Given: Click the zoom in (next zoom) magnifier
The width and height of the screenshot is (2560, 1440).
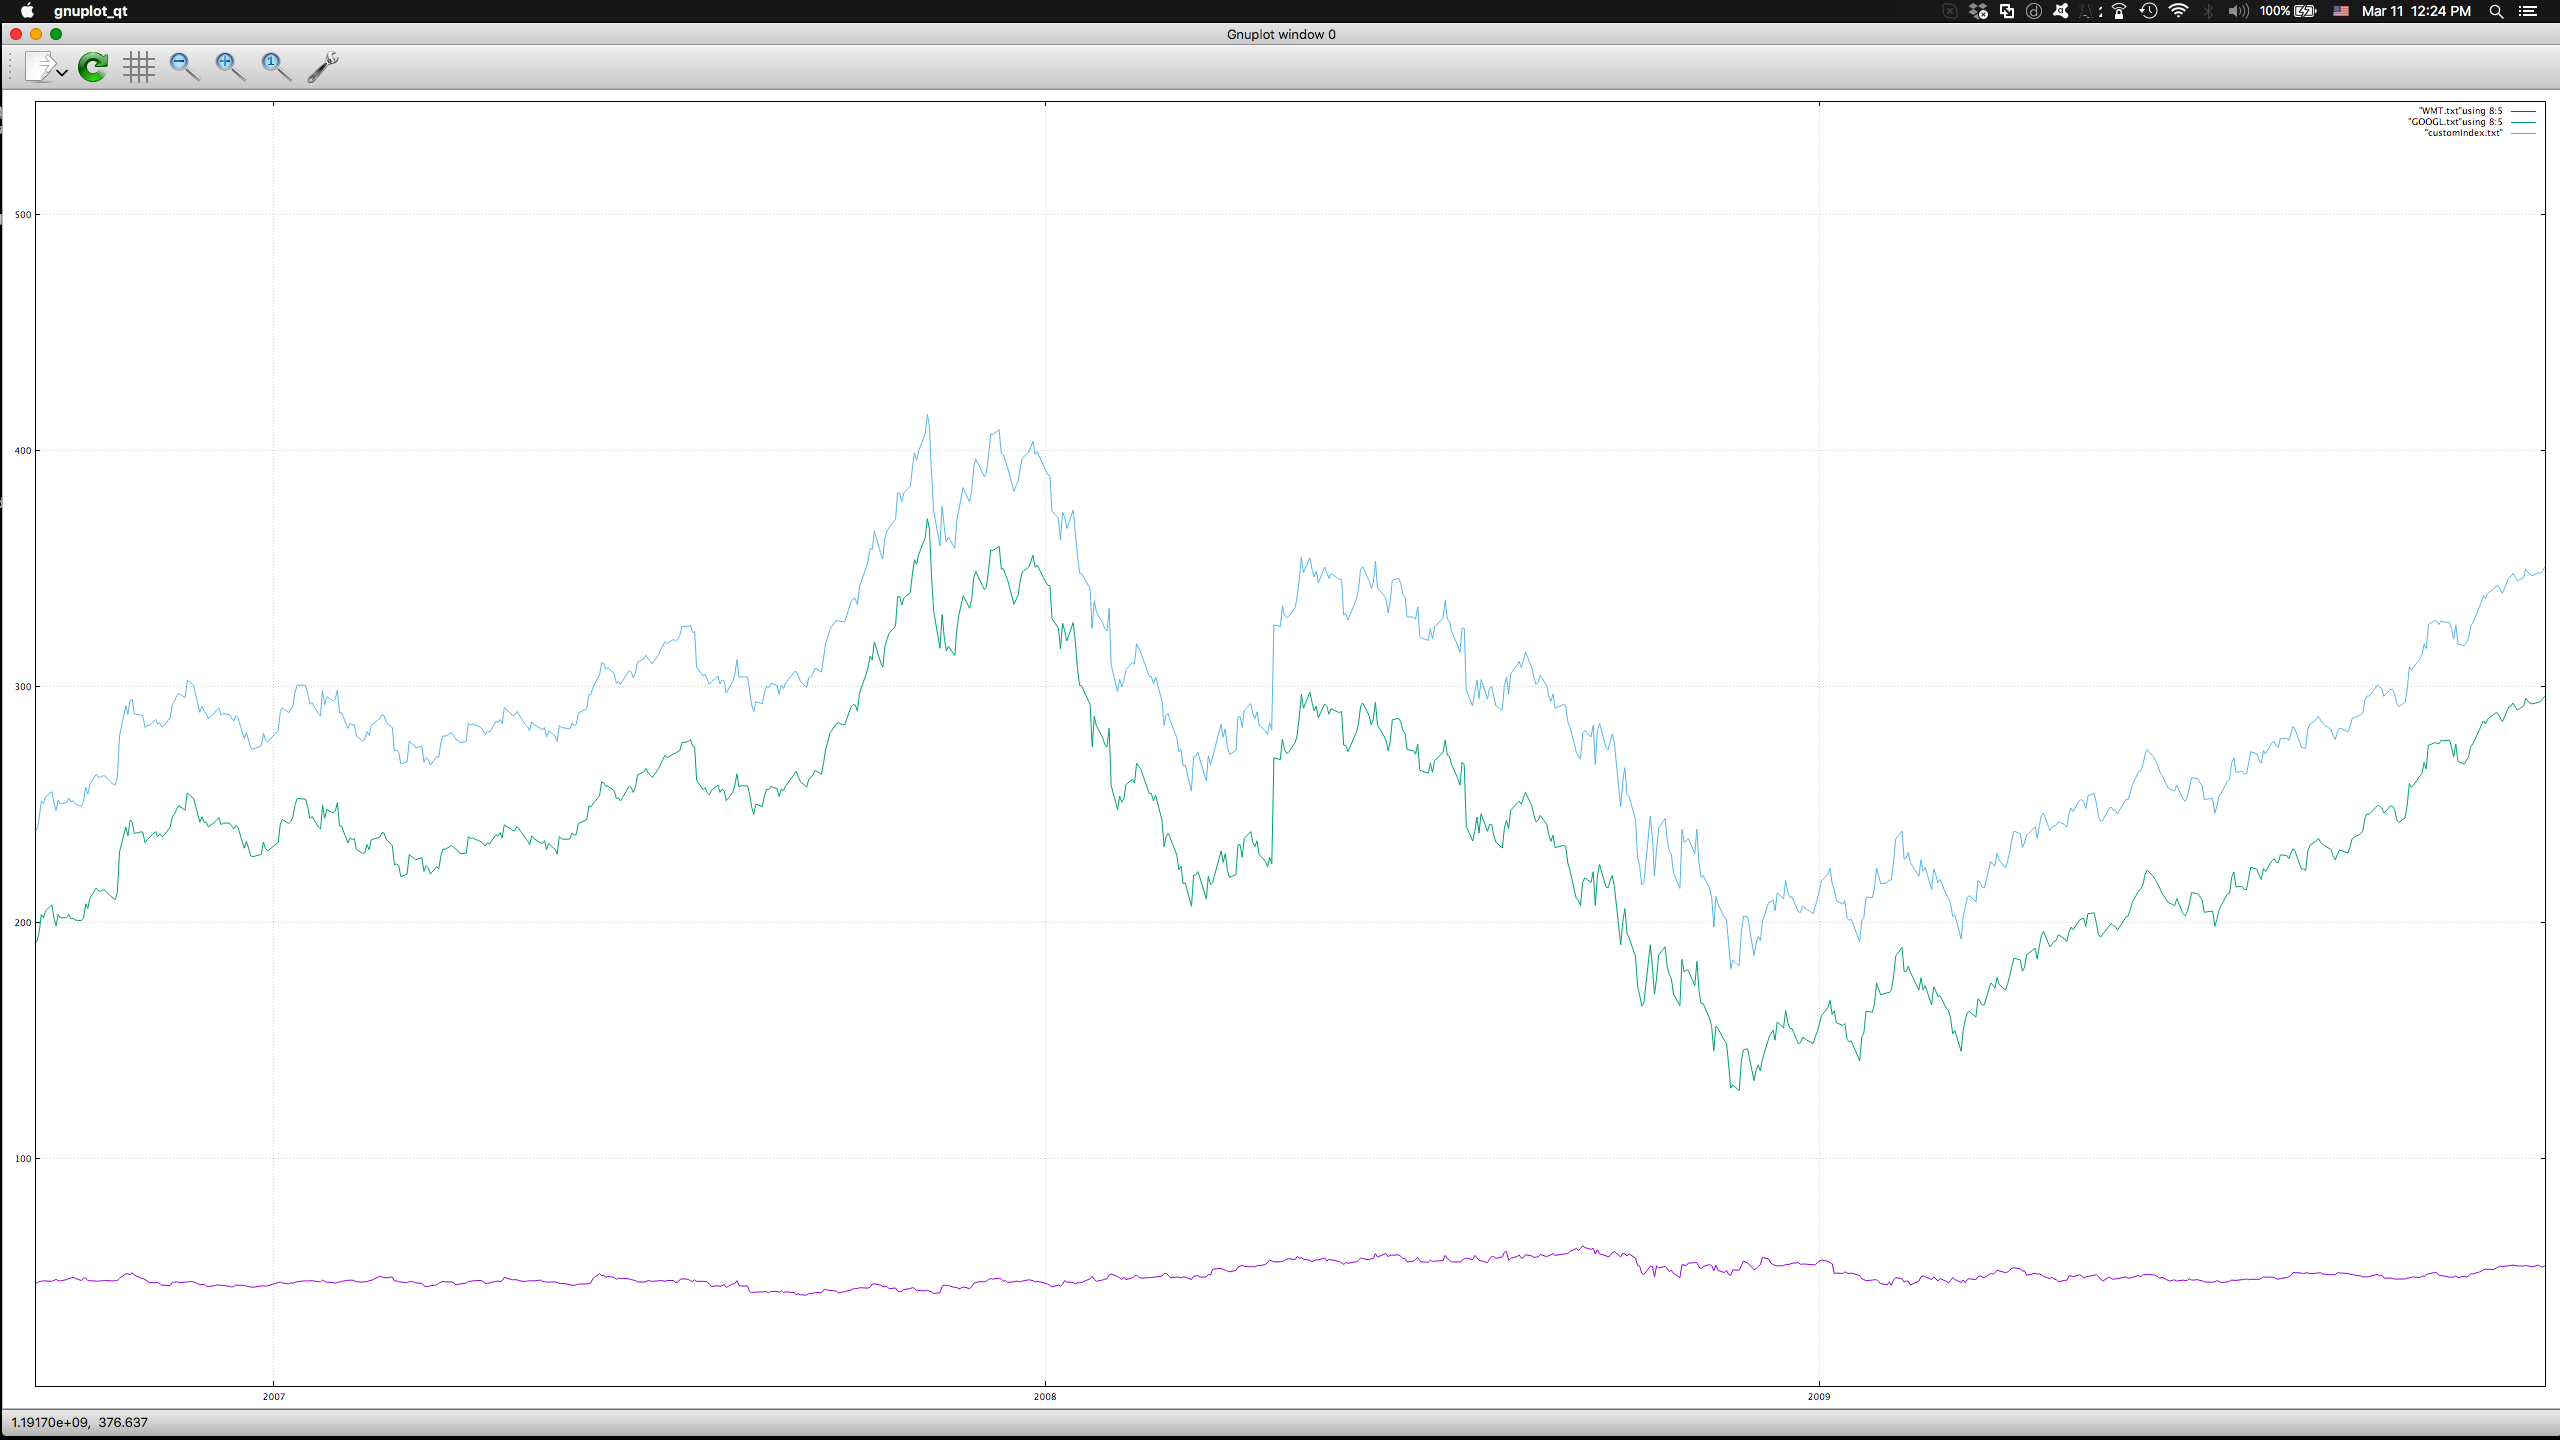Looking at the screenshot, I should (230, 67).
